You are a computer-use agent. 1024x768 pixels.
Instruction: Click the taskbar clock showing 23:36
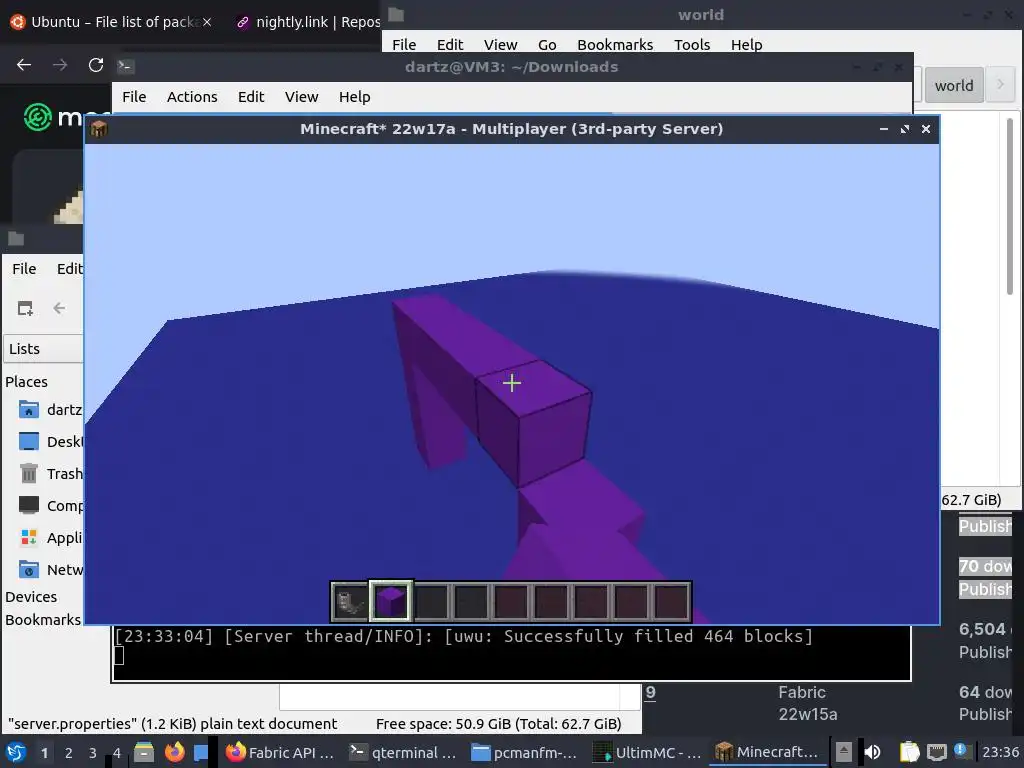pyautogui.click(x=1000, y=752)
